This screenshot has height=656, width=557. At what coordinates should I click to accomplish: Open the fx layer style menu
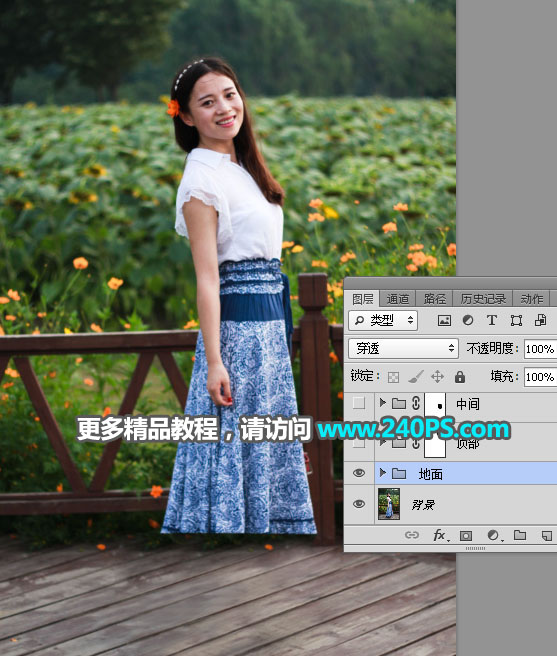coord(439,535)
